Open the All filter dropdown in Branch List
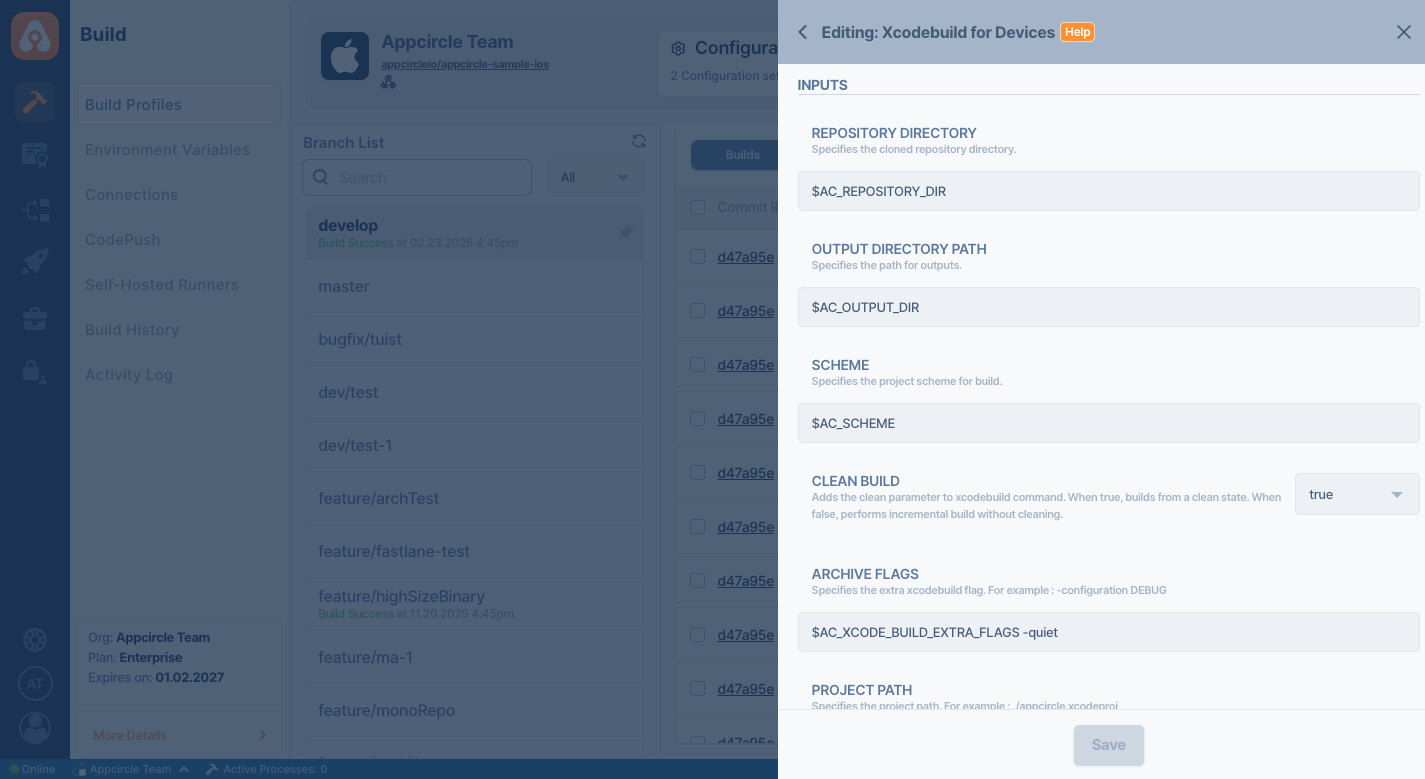1425x779 pixels. [594, 177]
